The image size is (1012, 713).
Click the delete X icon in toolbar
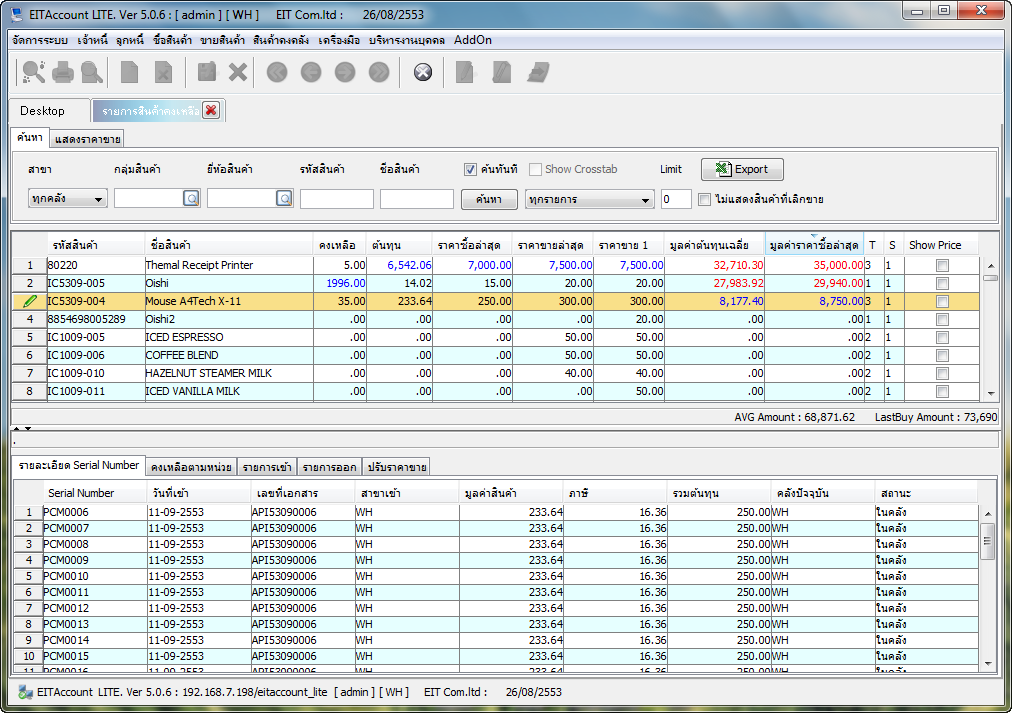click(x=238, y=72)
